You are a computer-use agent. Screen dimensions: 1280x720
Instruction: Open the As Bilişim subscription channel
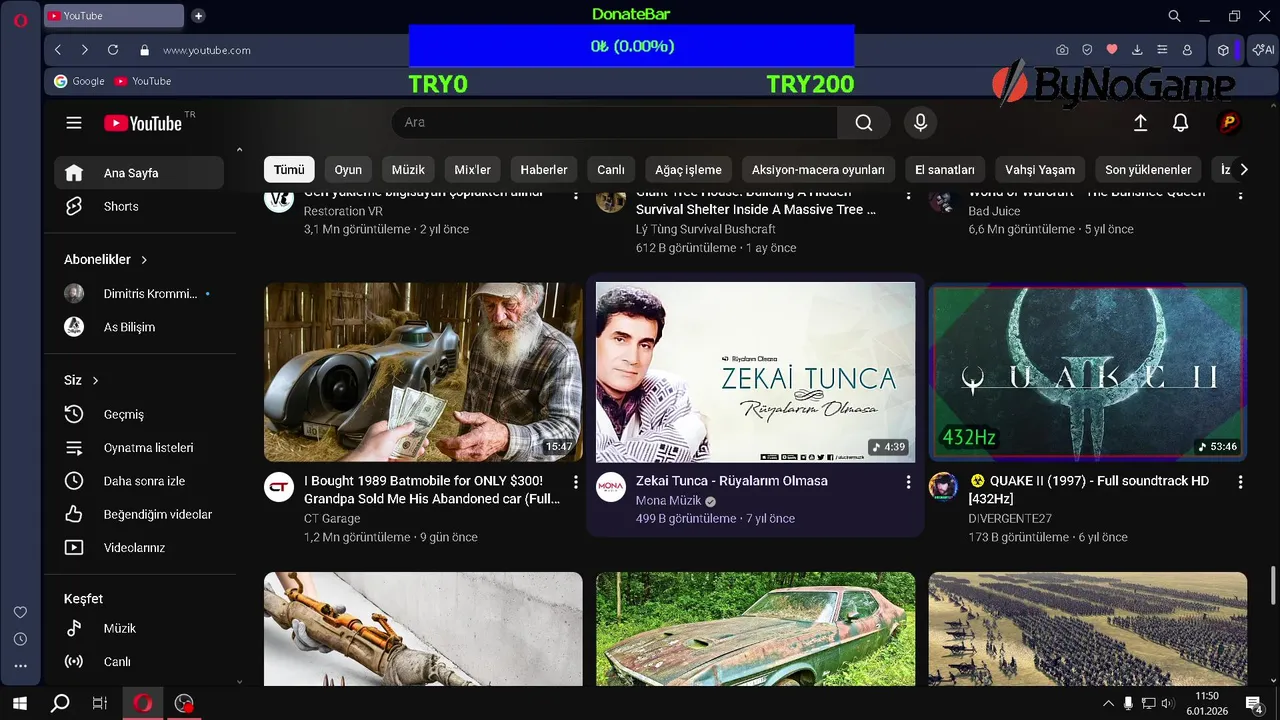tap(139, 327)
